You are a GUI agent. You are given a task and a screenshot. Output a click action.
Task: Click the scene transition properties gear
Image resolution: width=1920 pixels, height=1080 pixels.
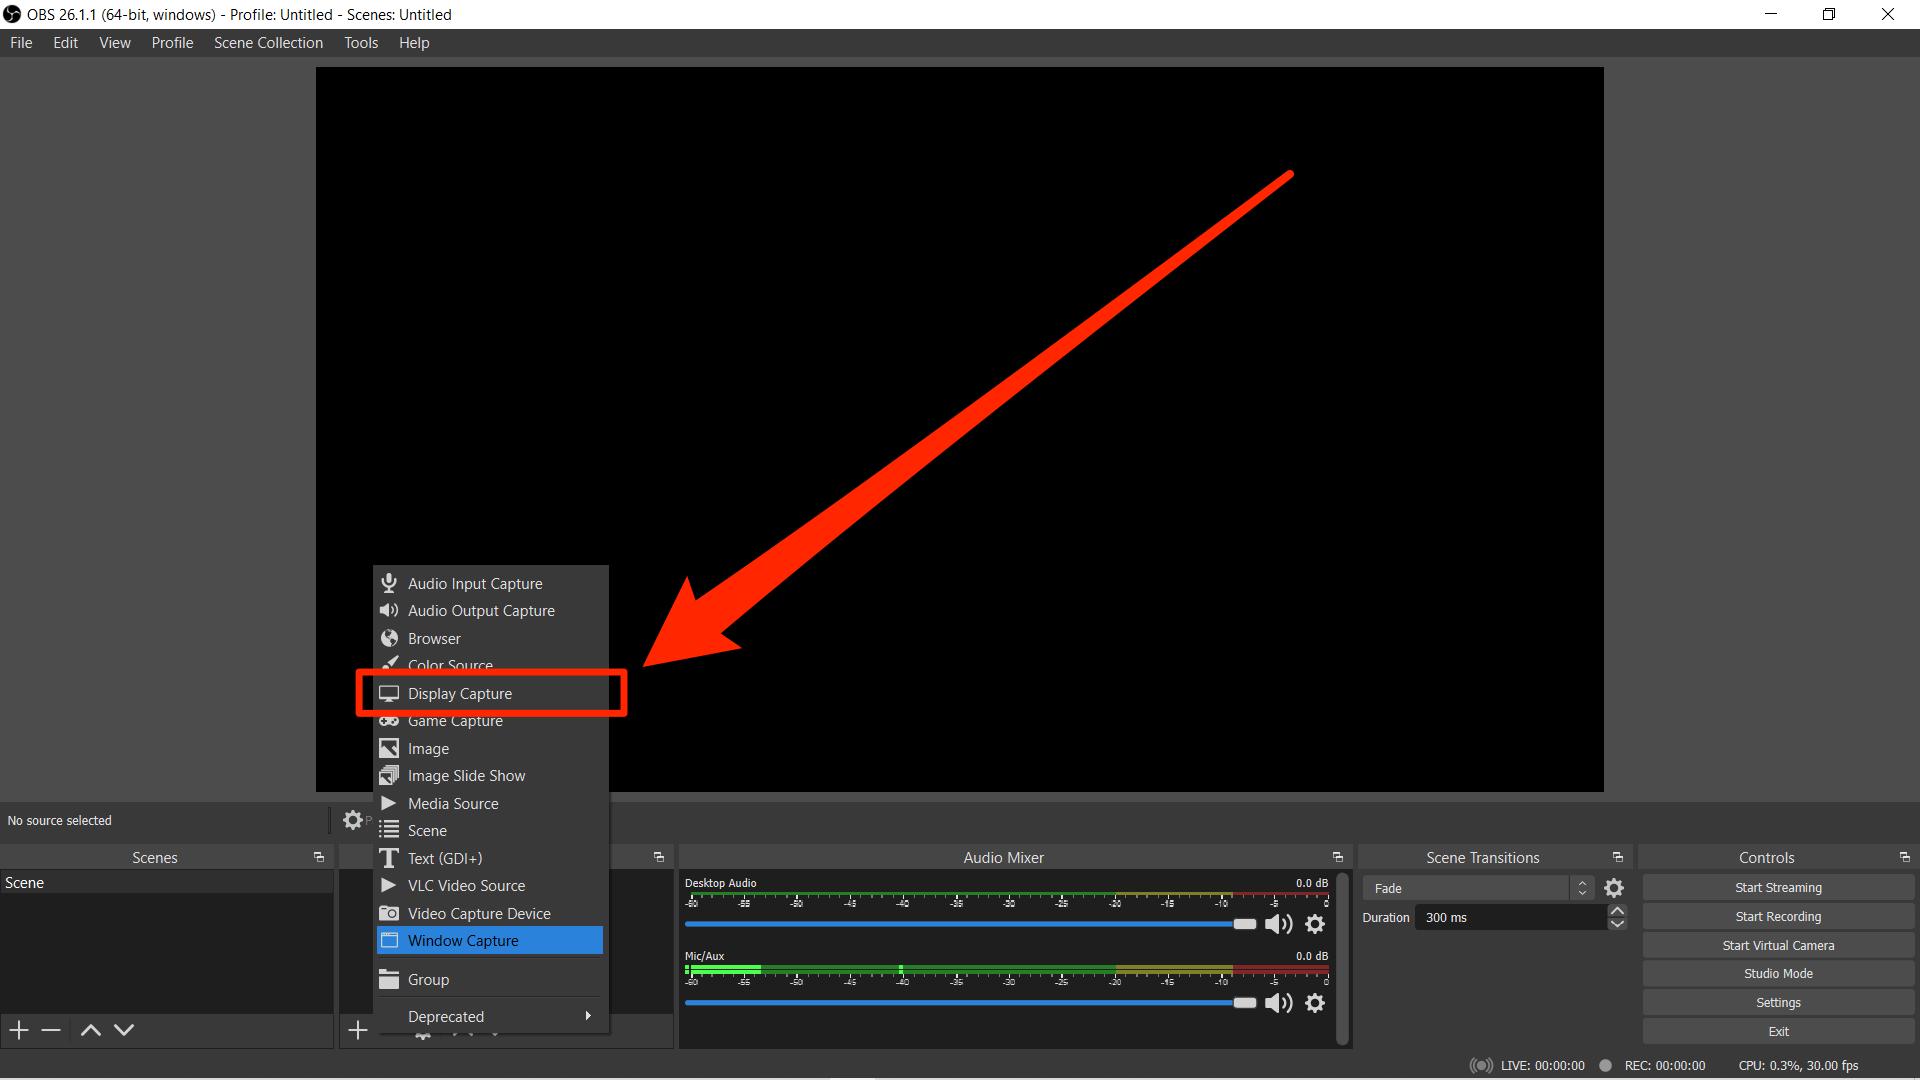tap(1614, 888)
